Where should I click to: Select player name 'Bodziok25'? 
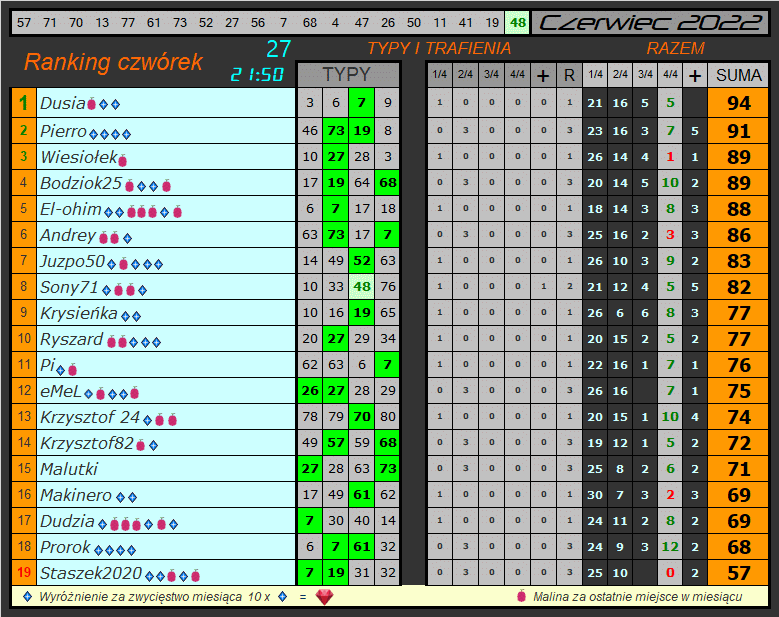tap(81, 183)
